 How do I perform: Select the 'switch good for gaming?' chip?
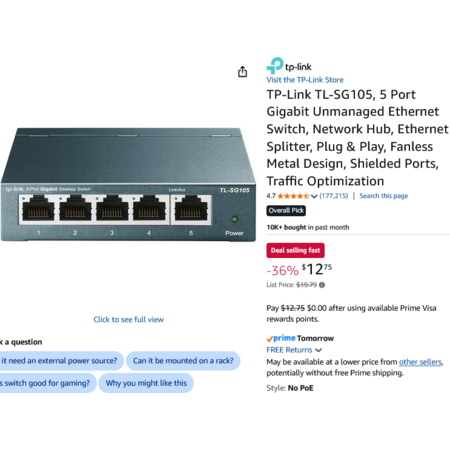(47, 383)
